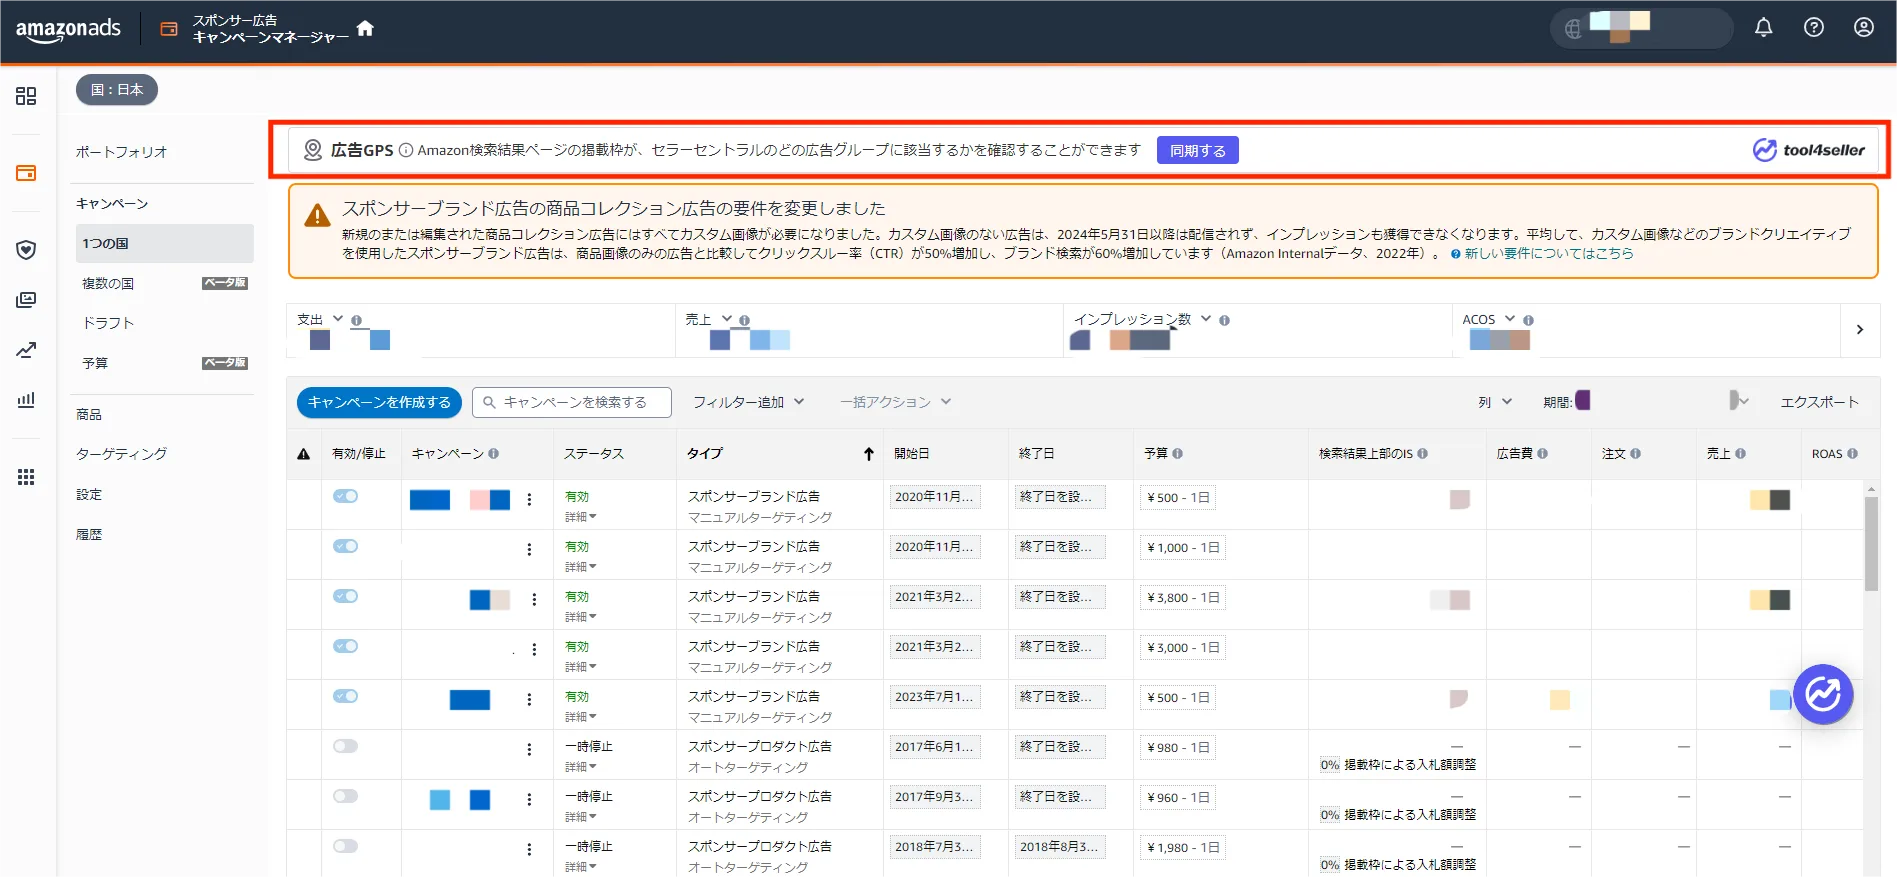Viewport: 1897px width, 877px height.
Task: Open the trend line icon in left rail
Action: point(26,350)
